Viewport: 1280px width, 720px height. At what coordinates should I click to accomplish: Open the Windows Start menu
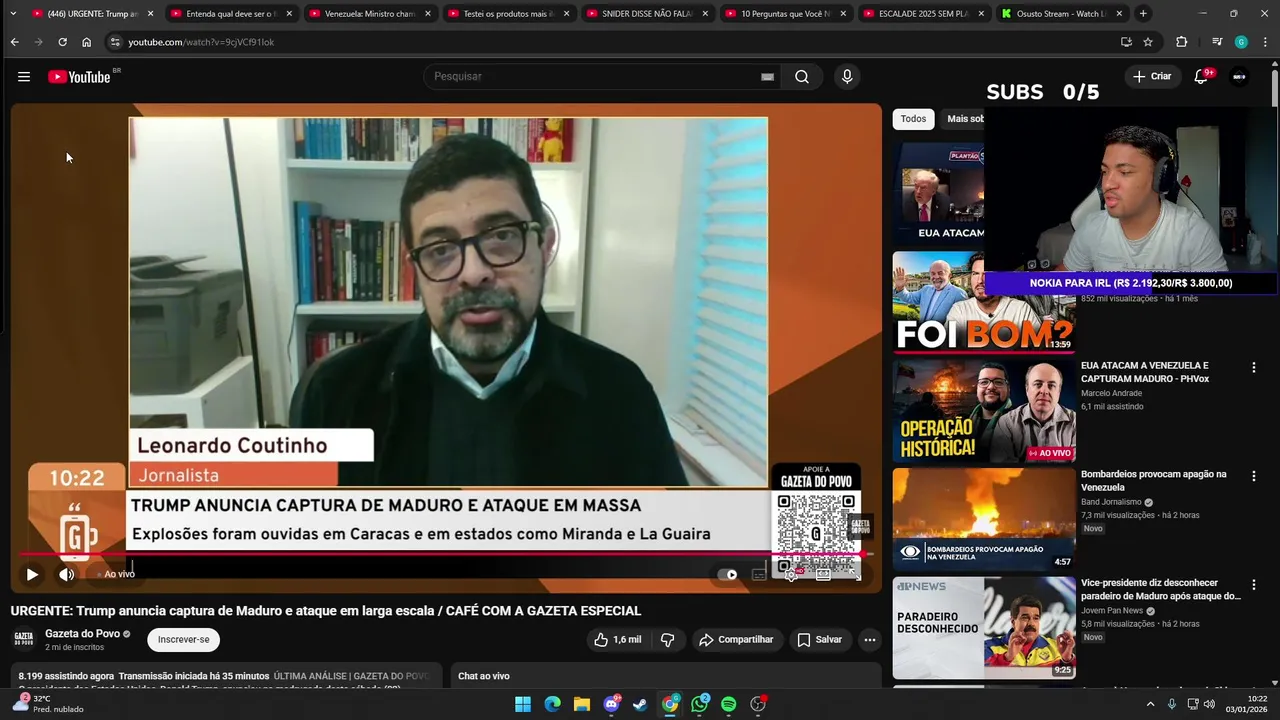pos(523,704)
